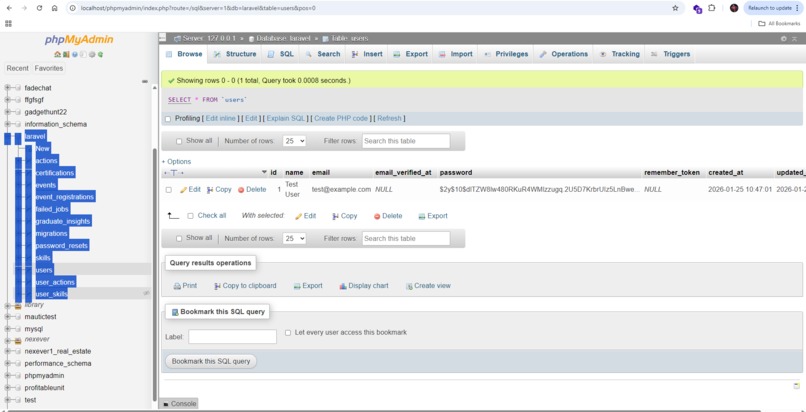Expand the information_schema database node

click(x=8, y=124)
